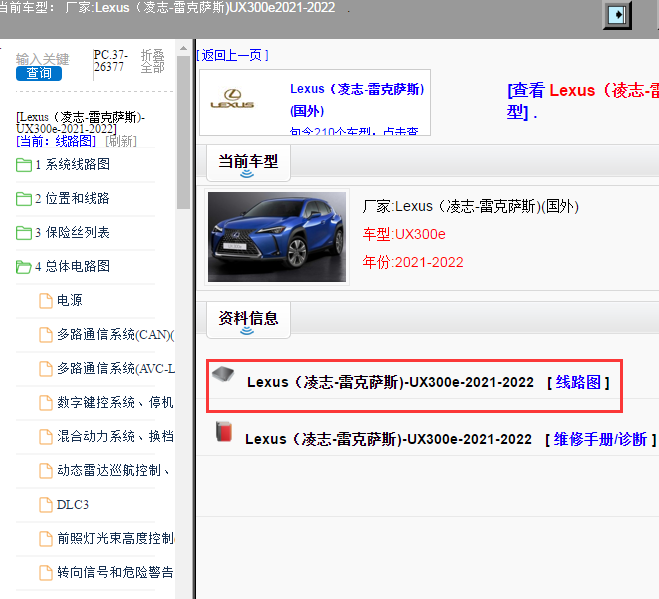This screenshot has width=659, height=599.
Task: Open the [维修手册/诊断] link for UX300e
Action: pos(601,440)
